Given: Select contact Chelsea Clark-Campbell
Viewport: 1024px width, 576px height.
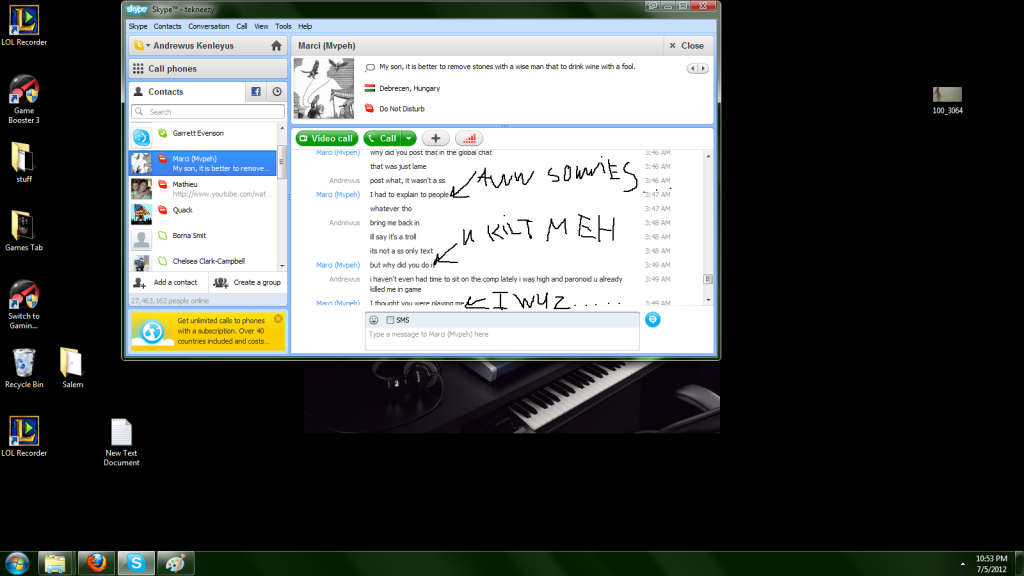Looking at the screenshot, I should tap(204, 262).
